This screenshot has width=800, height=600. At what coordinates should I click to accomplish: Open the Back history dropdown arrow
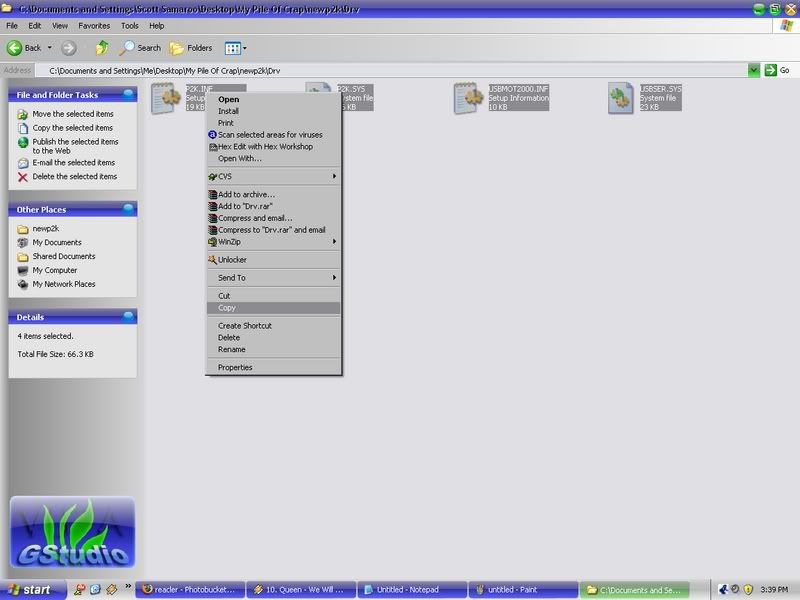pyautogui.click(x=49, y=48)
